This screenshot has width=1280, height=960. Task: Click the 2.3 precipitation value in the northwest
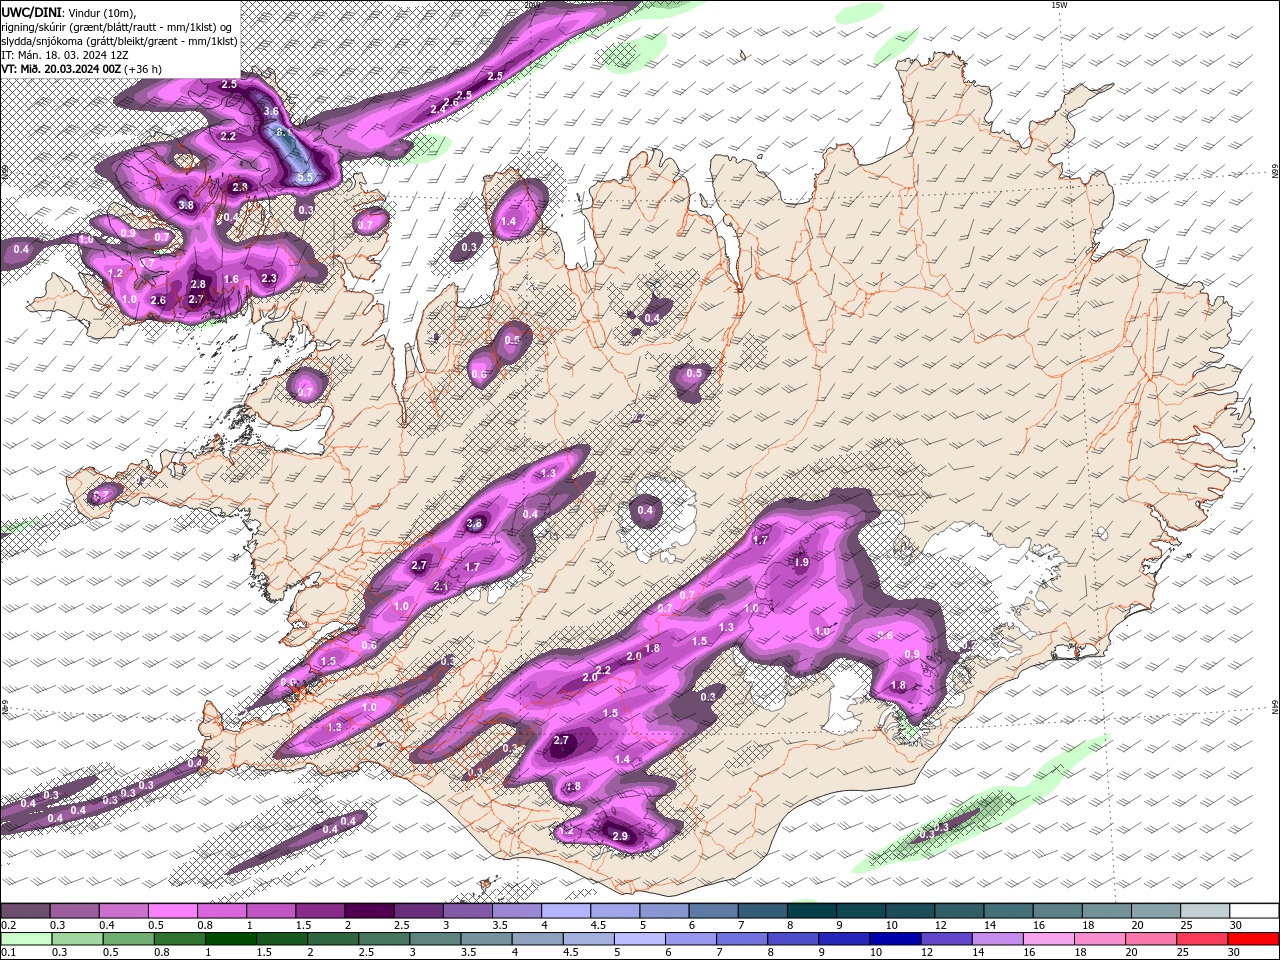pyautogui.click(x=268, y=278)
